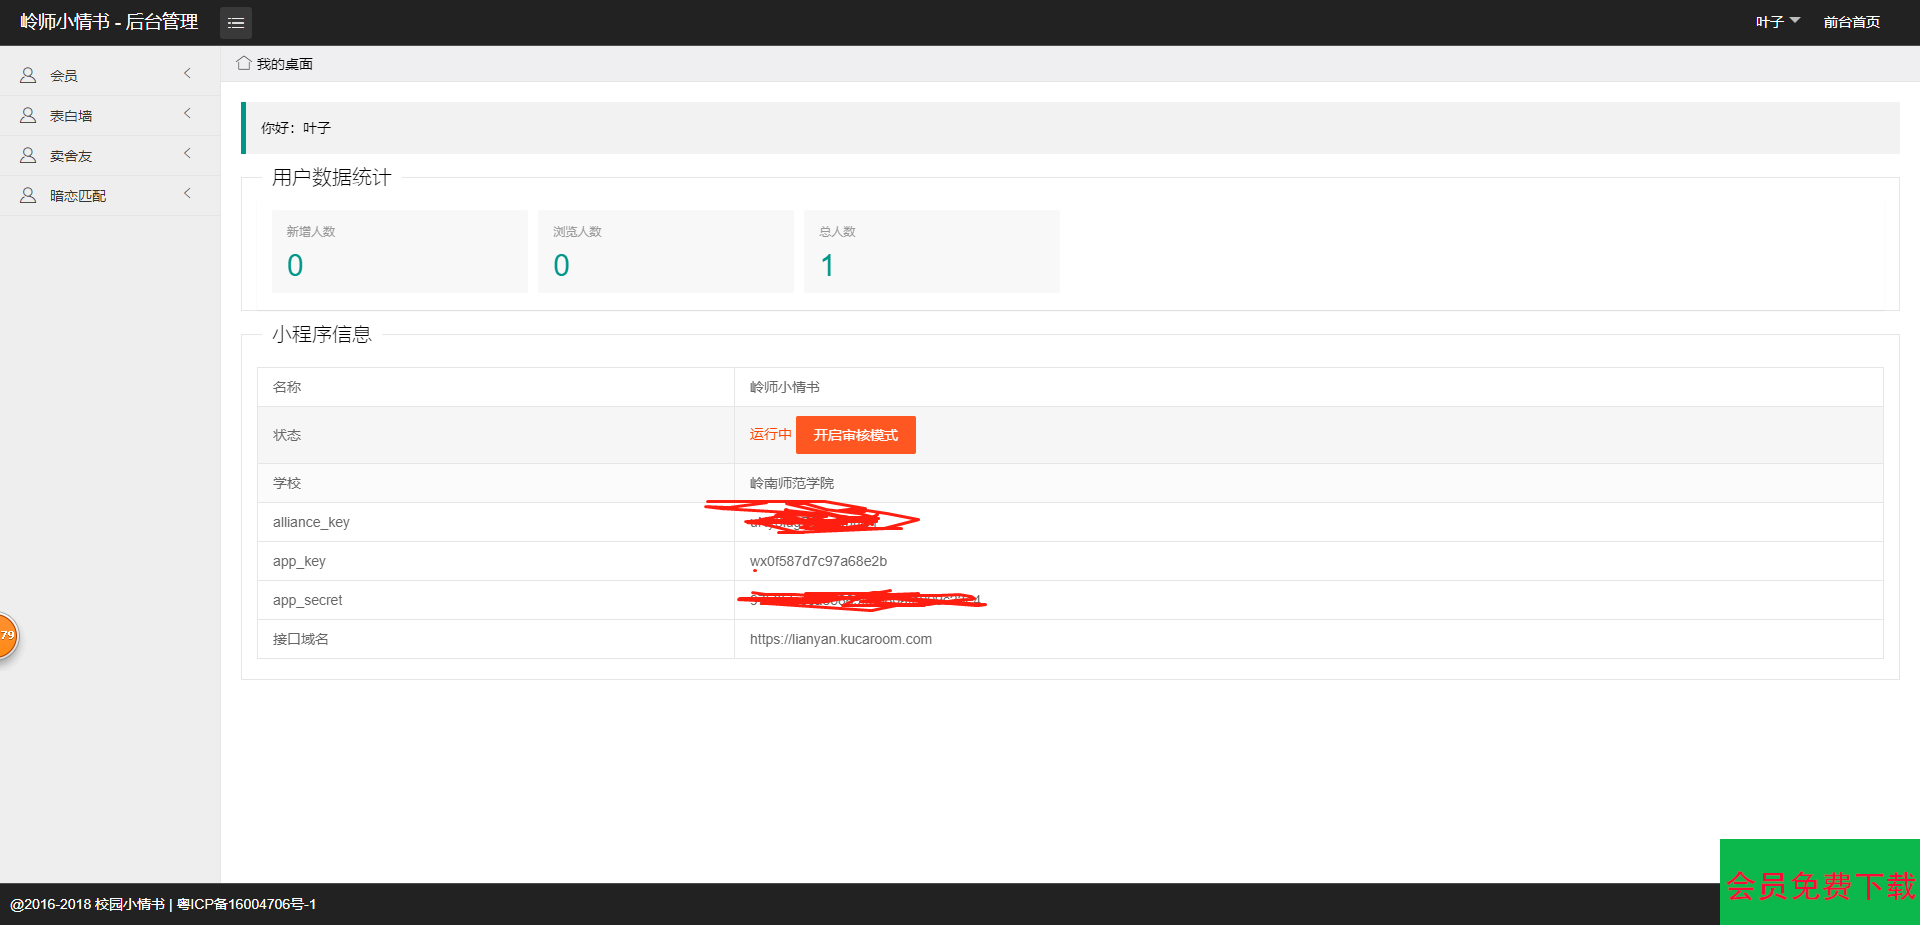Click the lianyan.kucaroom.com domain URL text
The height and width of the screenshot is (925, 1920).
click(840, 639)
